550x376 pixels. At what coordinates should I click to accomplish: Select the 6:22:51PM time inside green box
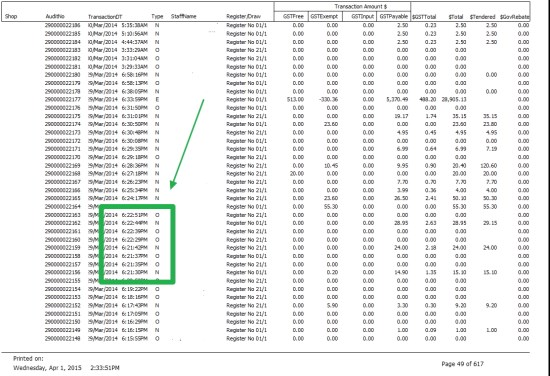pos(135,215)
